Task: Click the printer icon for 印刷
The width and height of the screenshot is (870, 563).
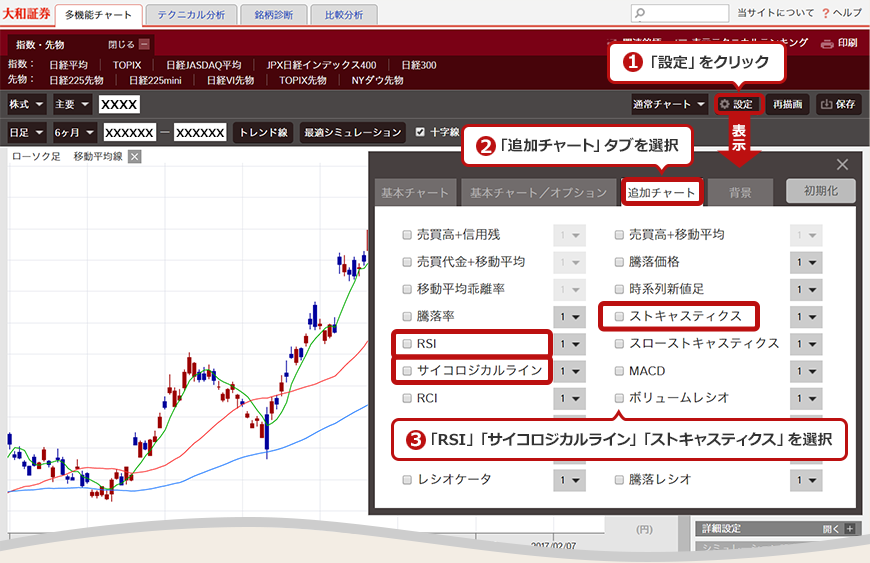Action: click(x=827, y=44)
